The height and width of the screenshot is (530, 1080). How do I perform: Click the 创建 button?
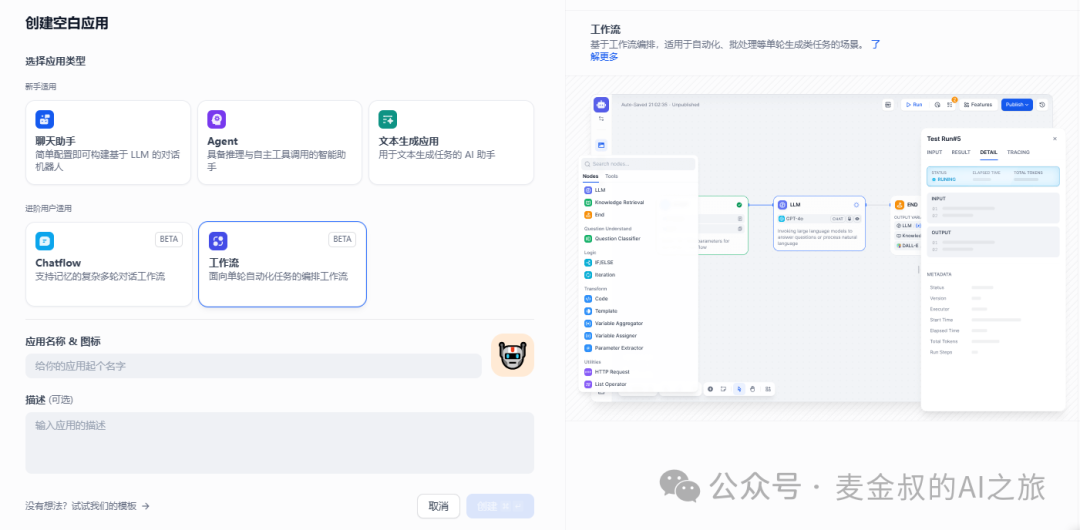point(500,507)
